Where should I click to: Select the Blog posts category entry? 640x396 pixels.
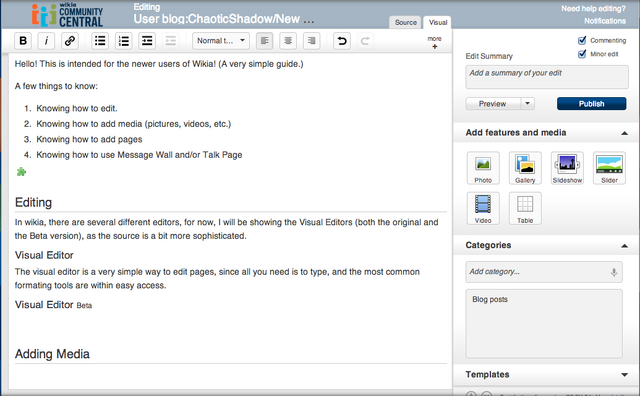coord(490,299)
